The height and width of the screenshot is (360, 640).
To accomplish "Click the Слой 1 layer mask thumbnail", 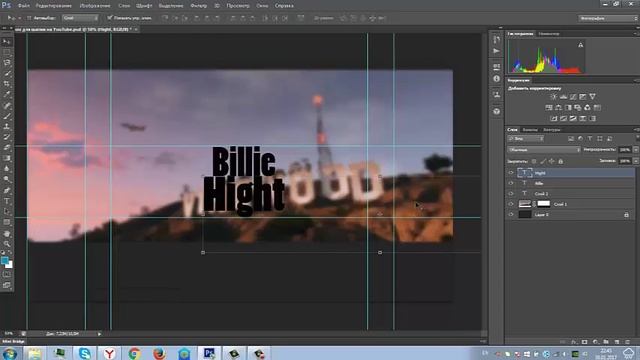I will pyautogui.click(x=544, y=204).
